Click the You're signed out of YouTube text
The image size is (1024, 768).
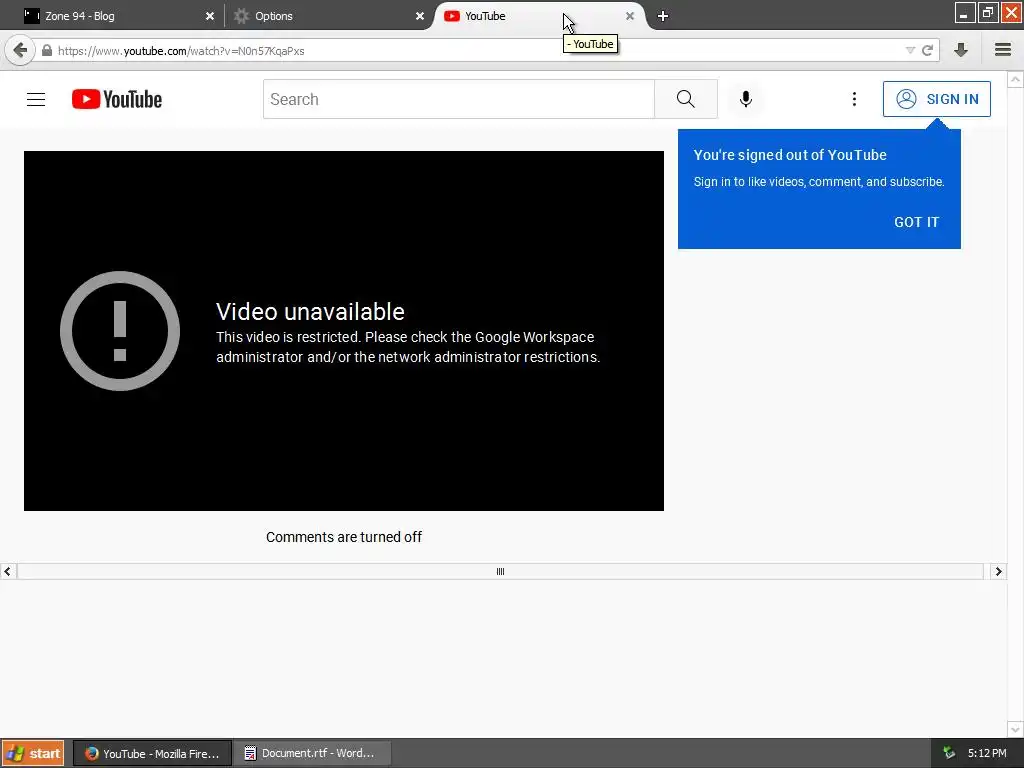(790, 155)
